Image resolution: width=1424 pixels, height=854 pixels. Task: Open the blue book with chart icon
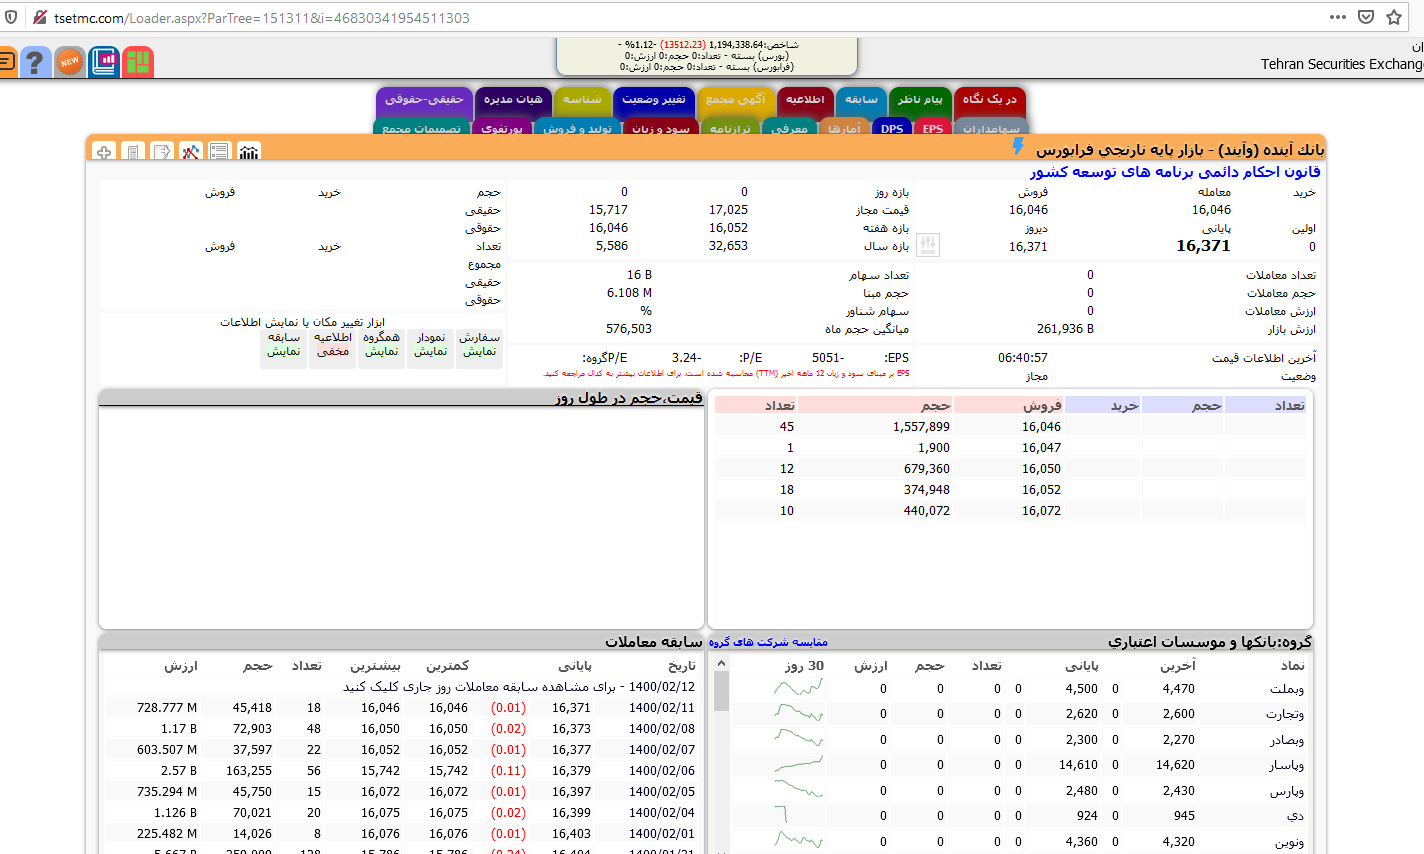(x=104, y=62)
